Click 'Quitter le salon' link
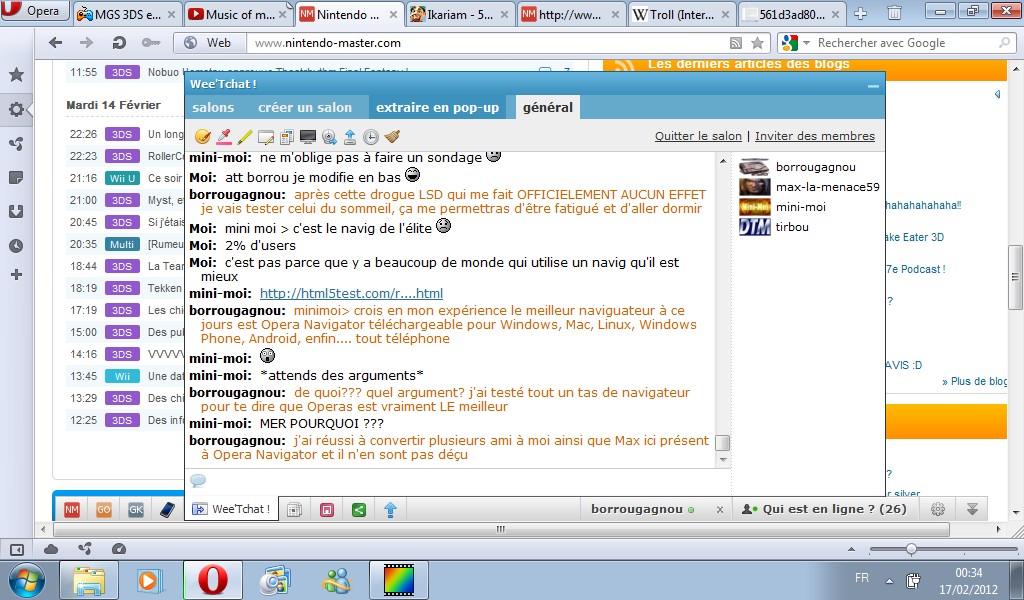 coord(698,136)
